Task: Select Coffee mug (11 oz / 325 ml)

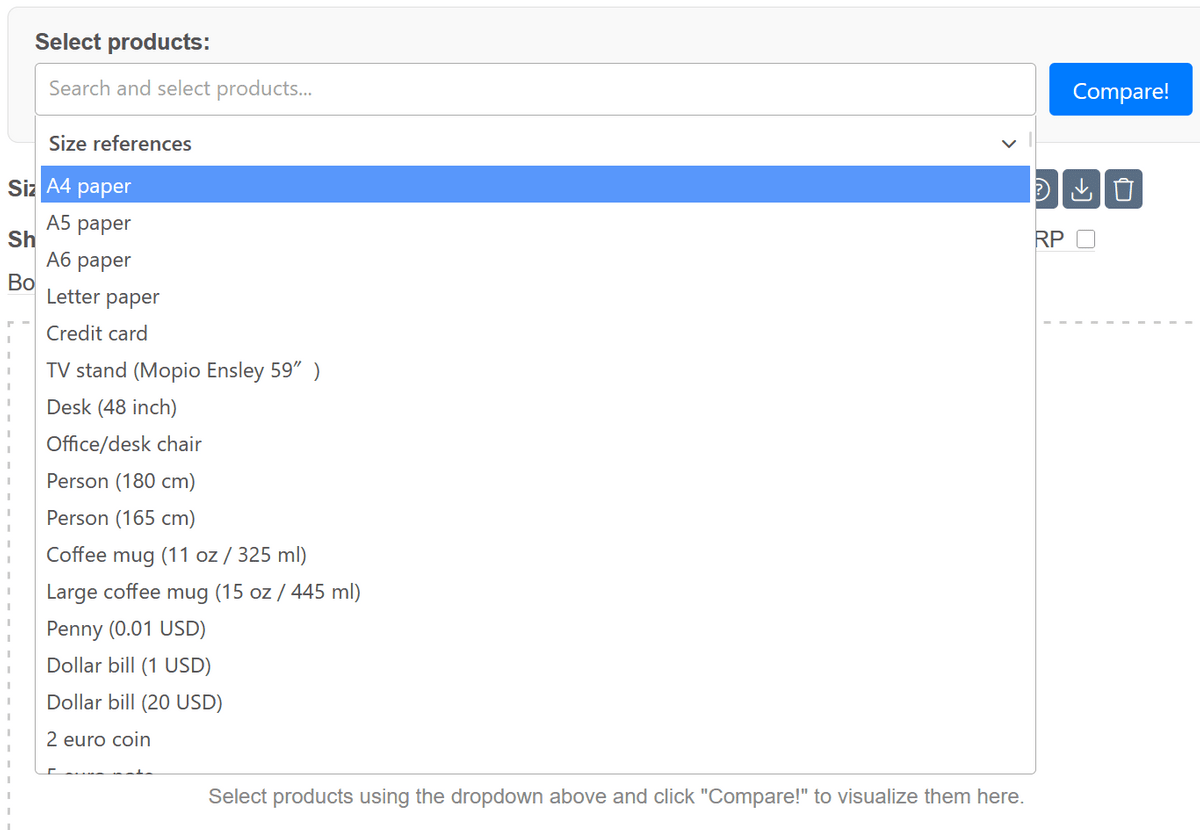Action: pyautogui.click(x=176, y=555)
